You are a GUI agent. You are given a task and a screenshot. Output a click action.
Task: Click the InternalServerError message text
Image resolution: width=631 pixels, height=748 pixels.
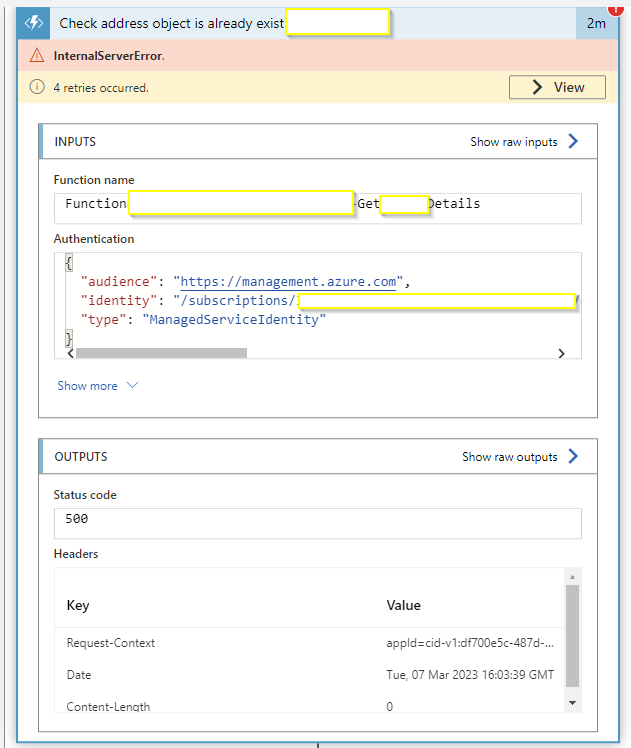(109, 56)
